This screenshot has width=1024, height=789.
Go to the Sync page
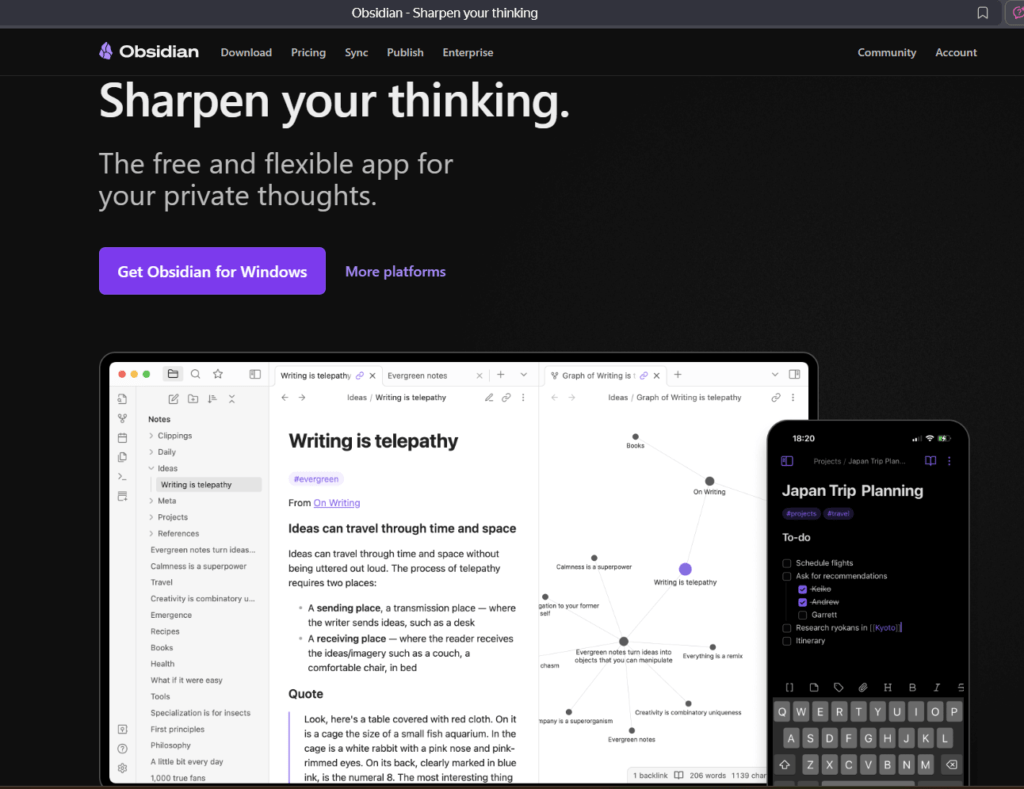357,52
